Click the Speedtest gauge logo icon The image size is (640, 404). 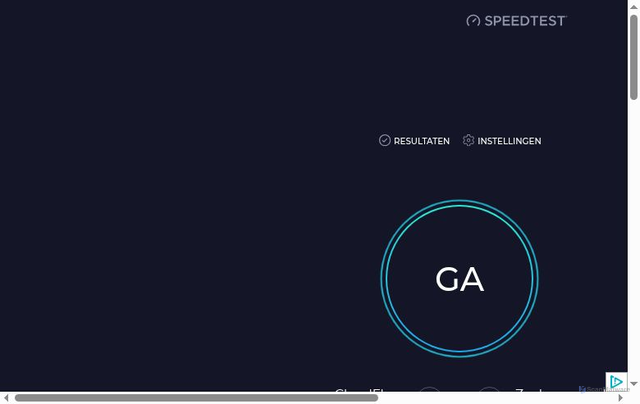473,21
